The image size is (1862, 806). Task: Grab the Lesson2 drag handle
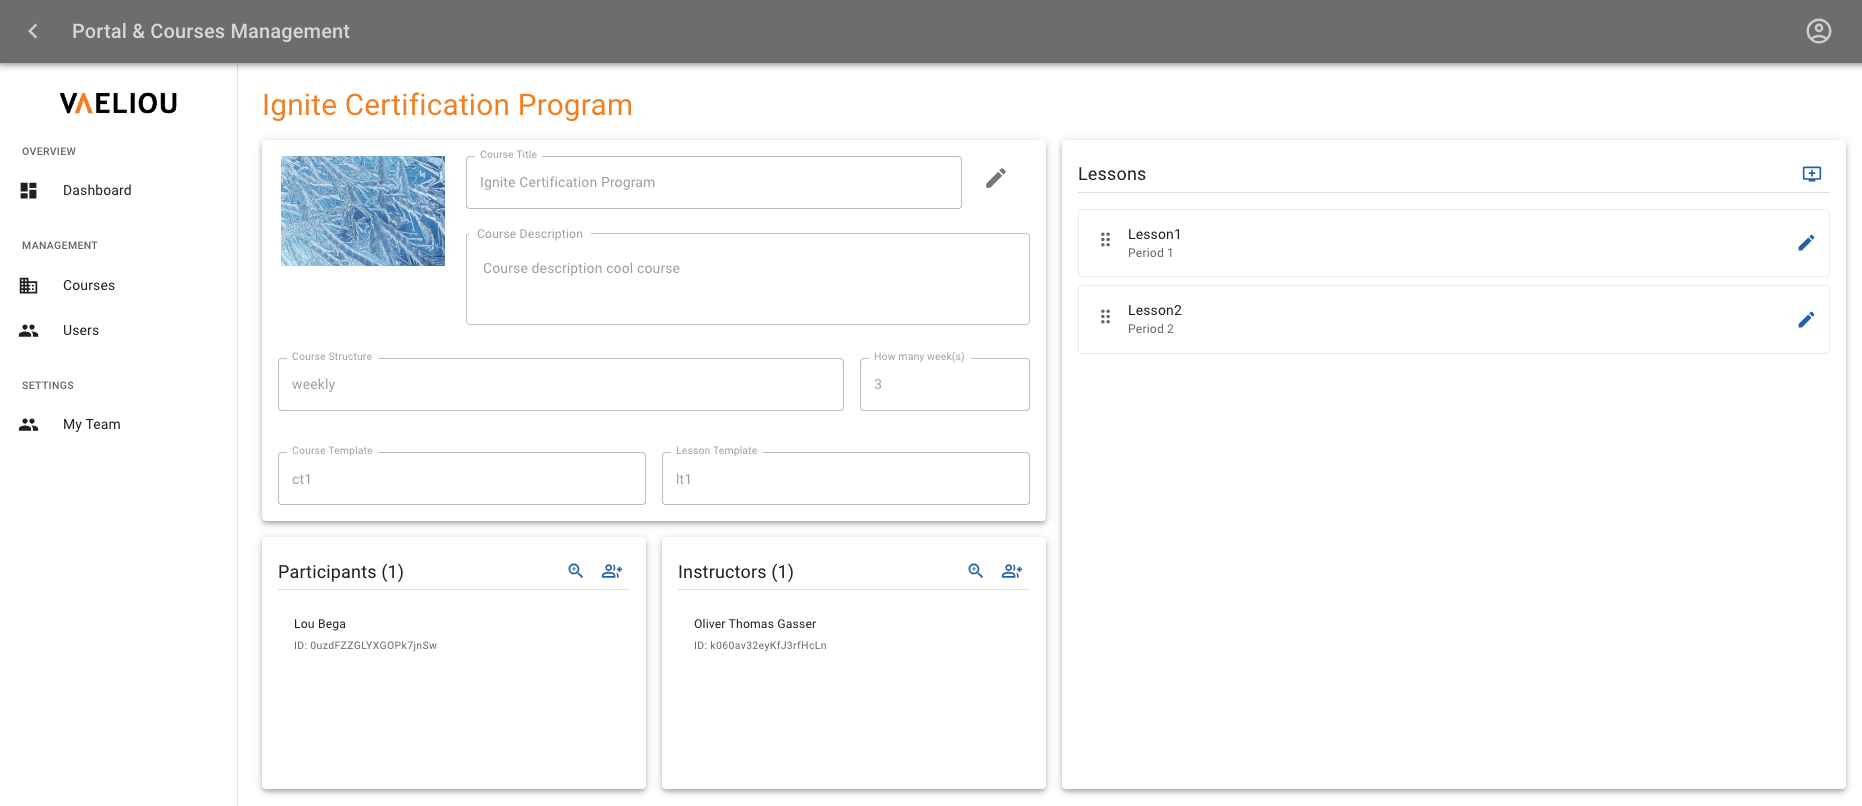pos(1105,317)
